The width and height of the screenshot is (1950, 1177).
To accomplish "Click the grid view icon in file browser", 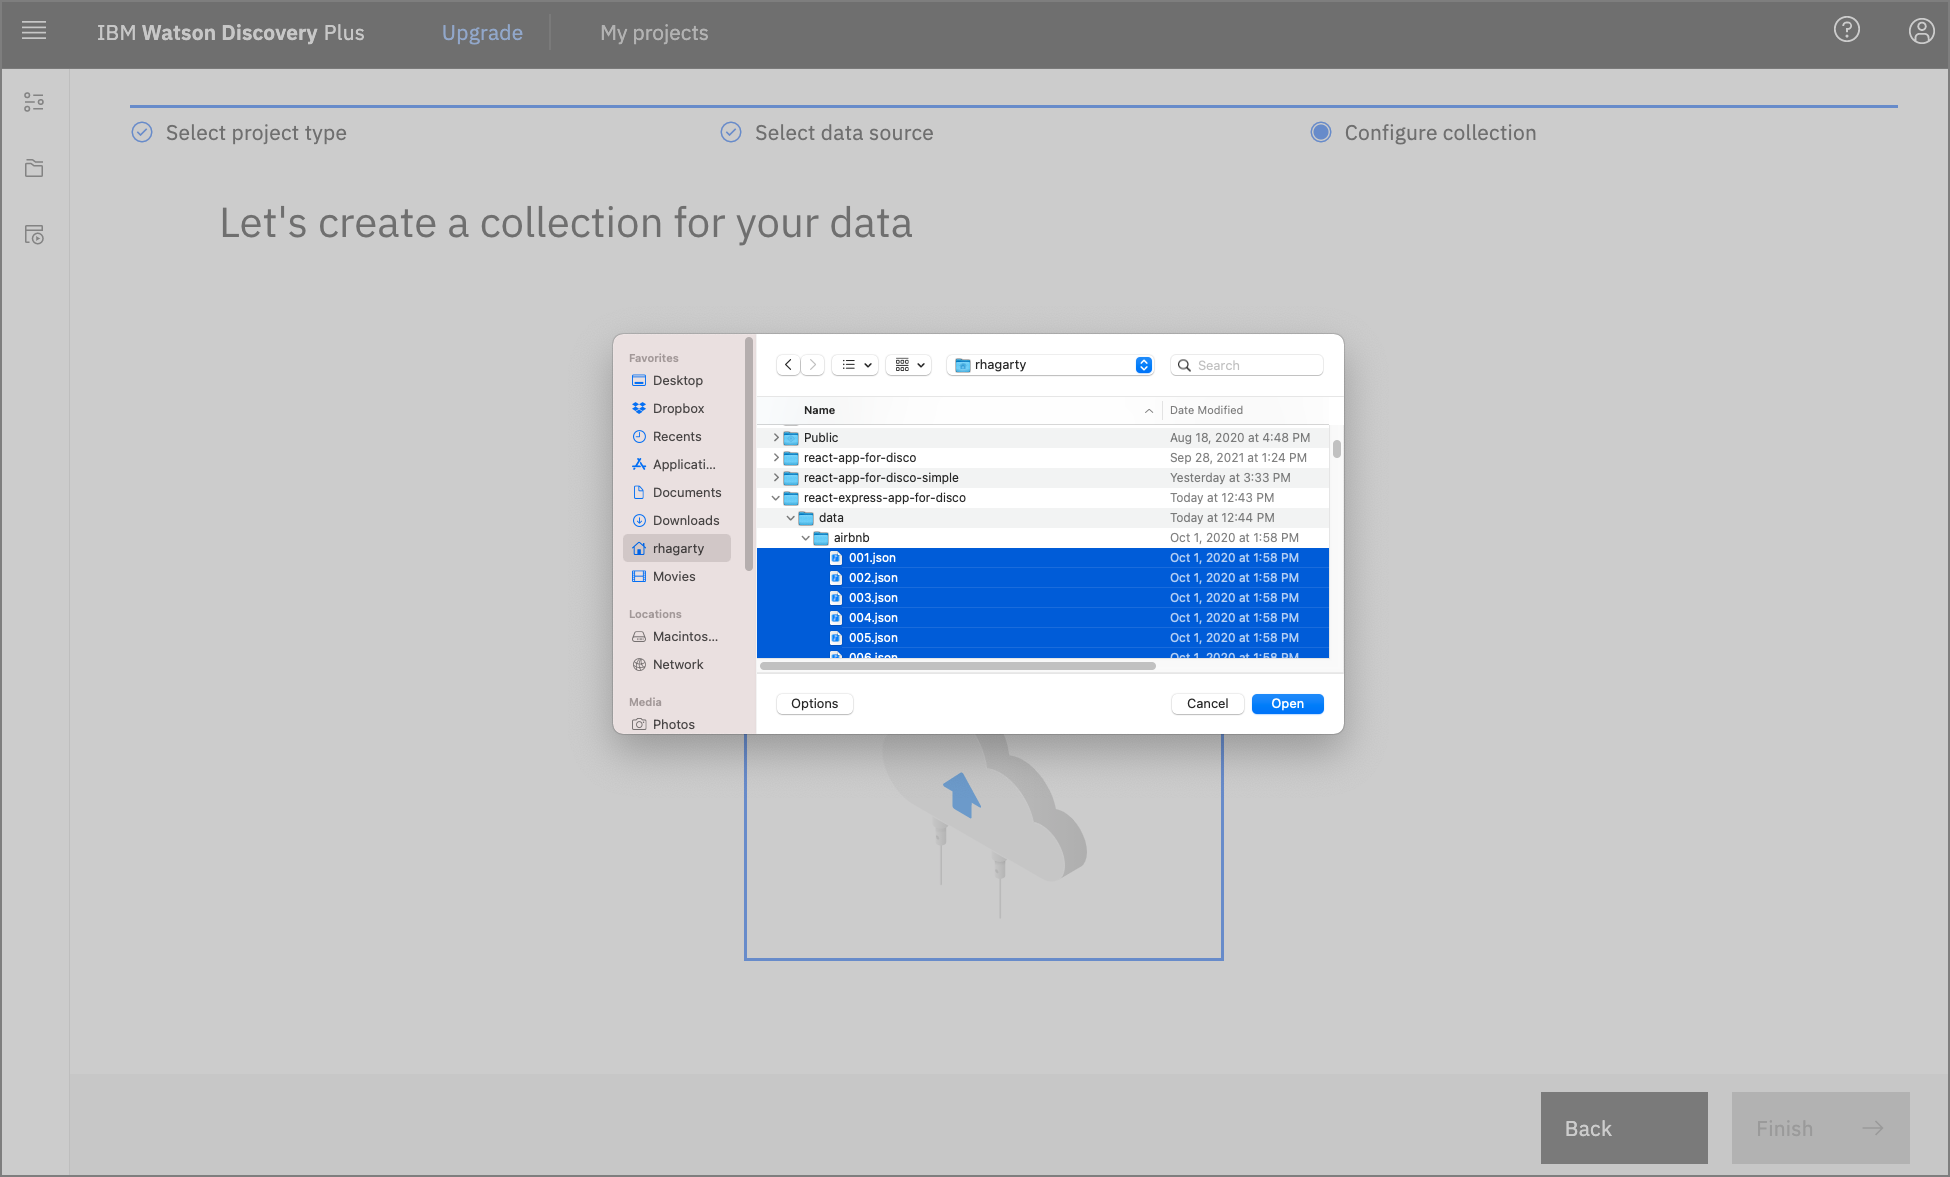I will [904, 364].
